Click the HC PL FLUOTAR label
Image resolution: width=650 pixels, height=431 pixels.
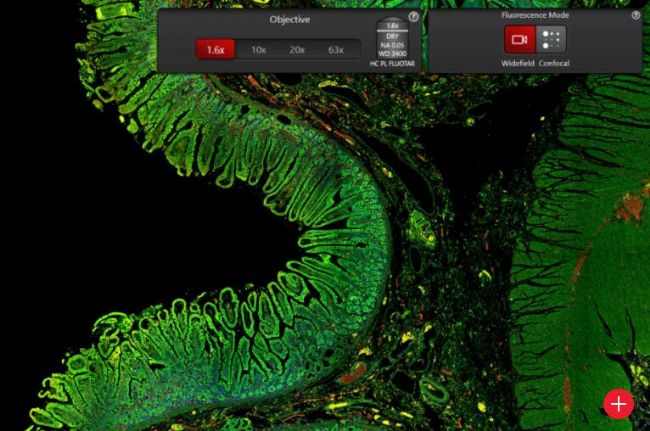(x=392, y=65)
